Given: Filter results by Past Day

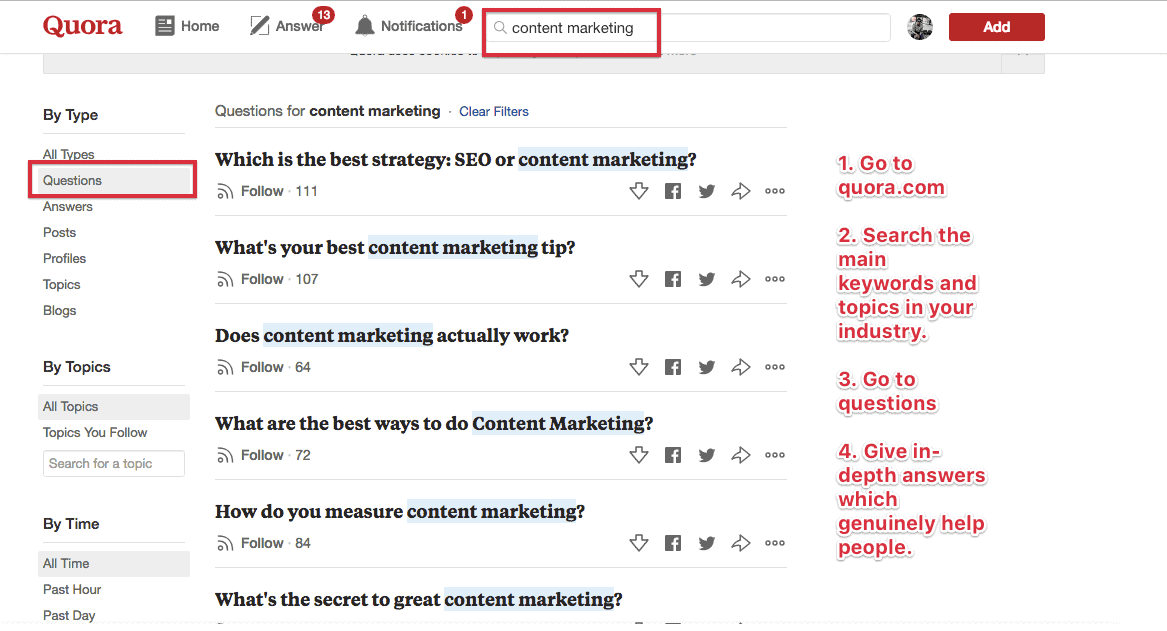Looking at the screenshot, I should click(x=68, y=615).
